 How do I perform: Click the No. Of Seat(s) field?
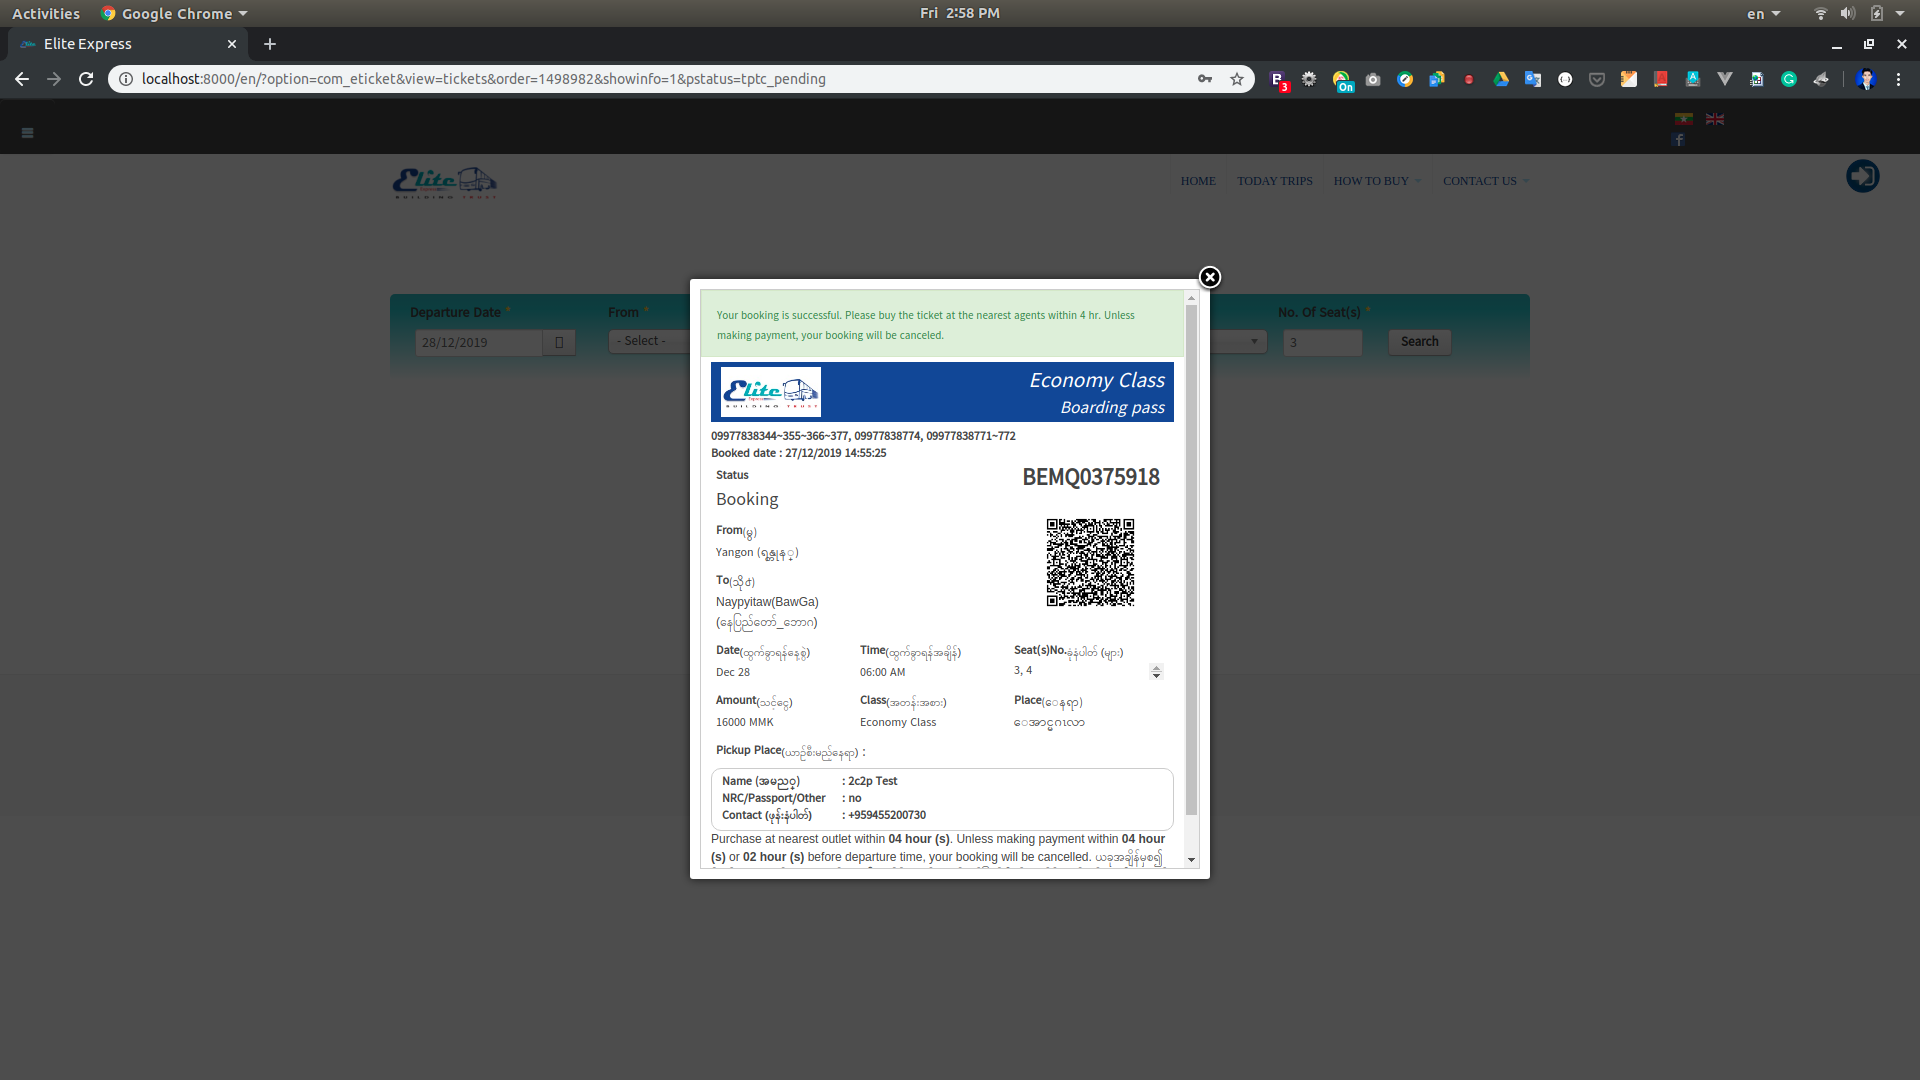click(1322, 343)
